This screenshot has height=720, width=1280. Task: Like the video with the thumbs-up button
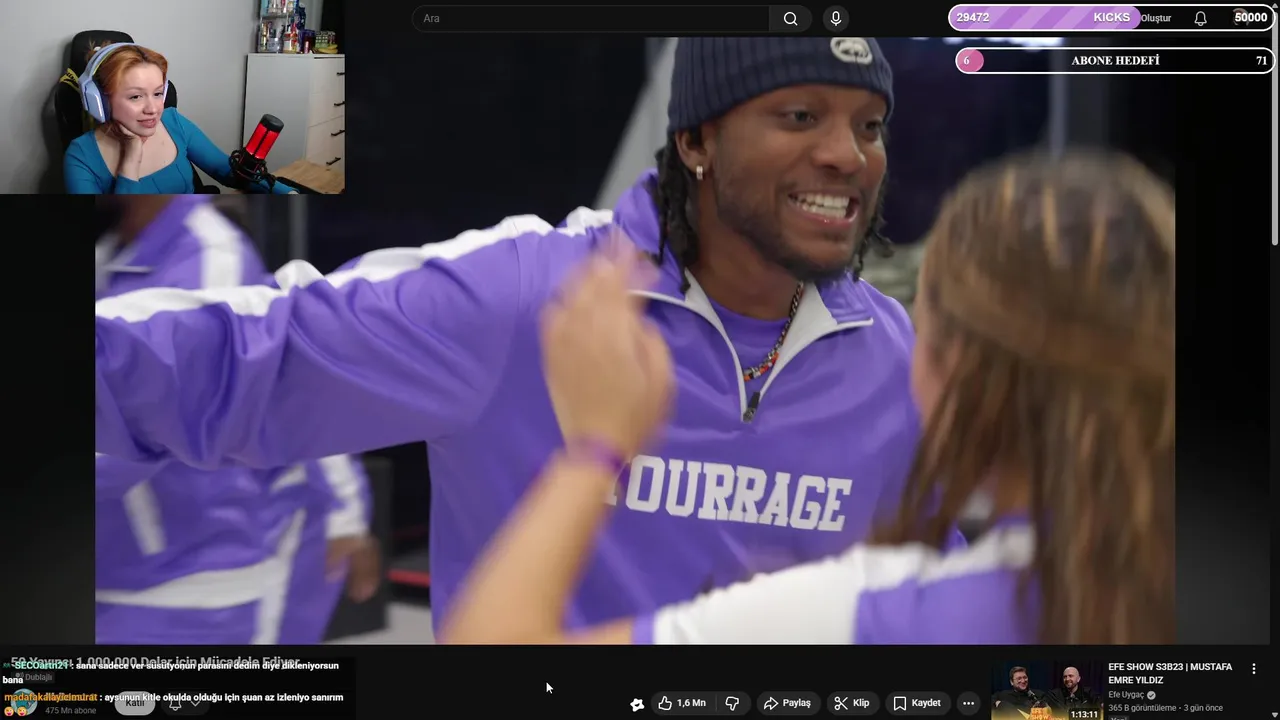(x=682, y=703)
